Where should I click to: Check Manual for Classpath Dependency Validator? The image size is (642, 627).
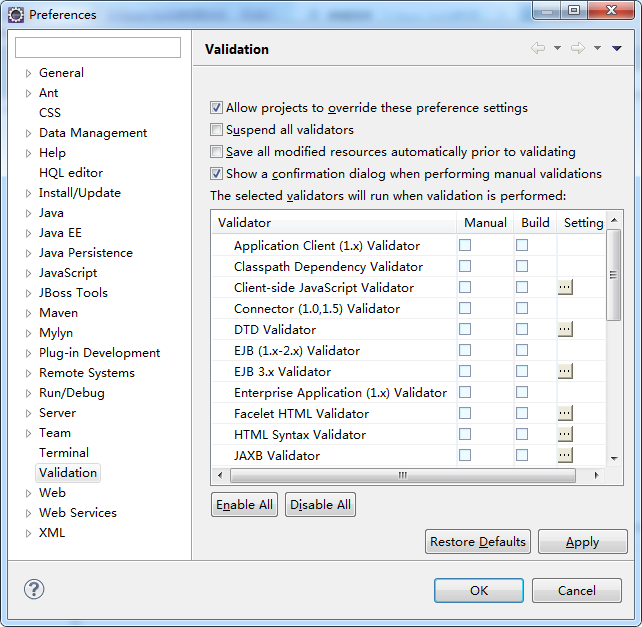tap(465, 266)
